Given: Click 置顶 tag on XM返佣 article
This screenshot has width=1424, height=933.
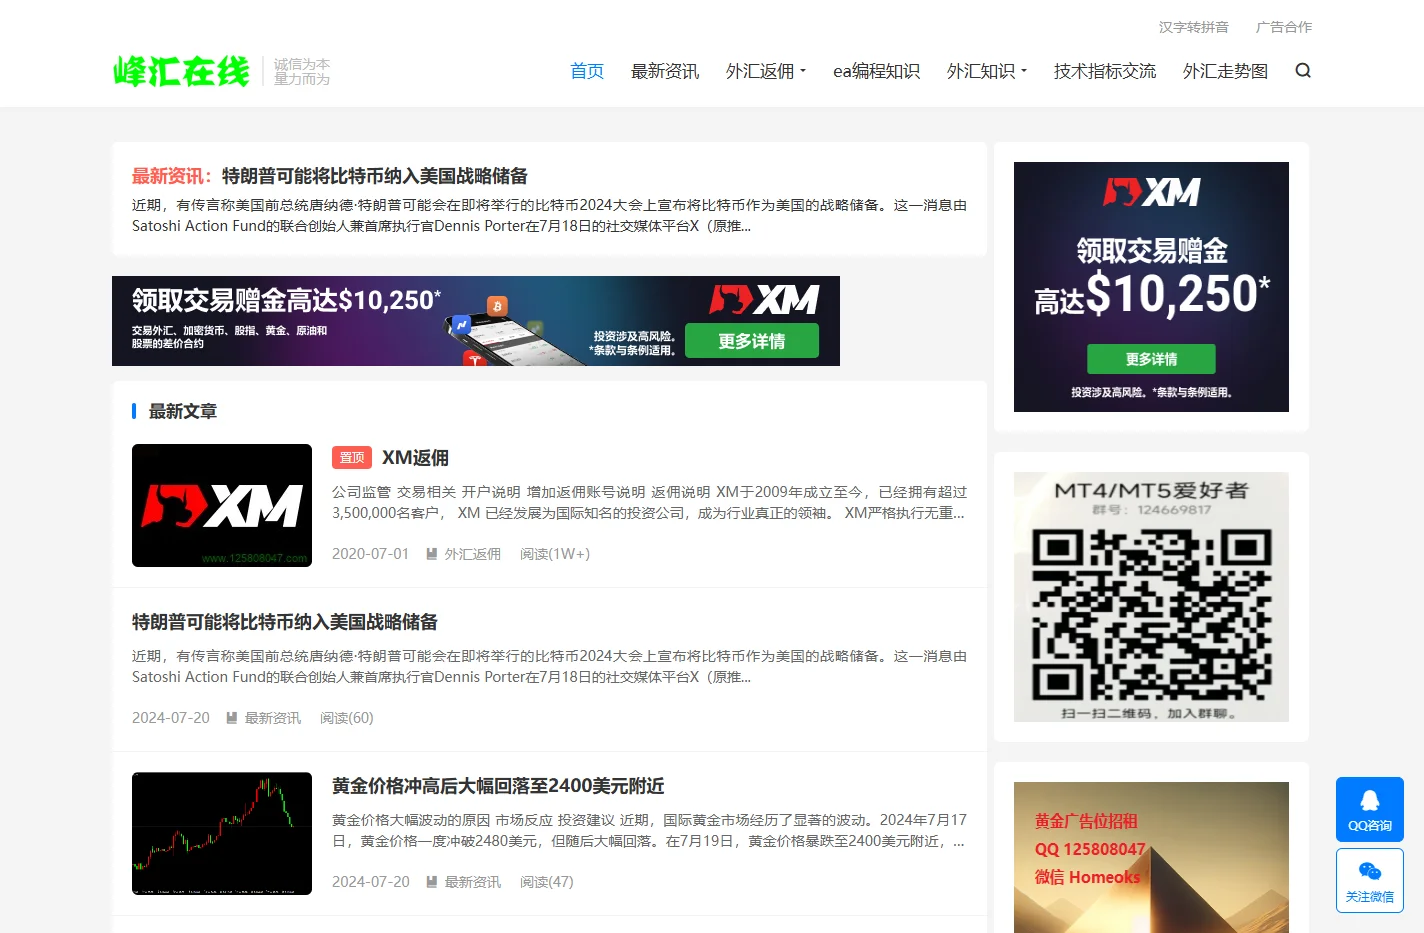Looking at the screenshot, I should click(352, 457).
